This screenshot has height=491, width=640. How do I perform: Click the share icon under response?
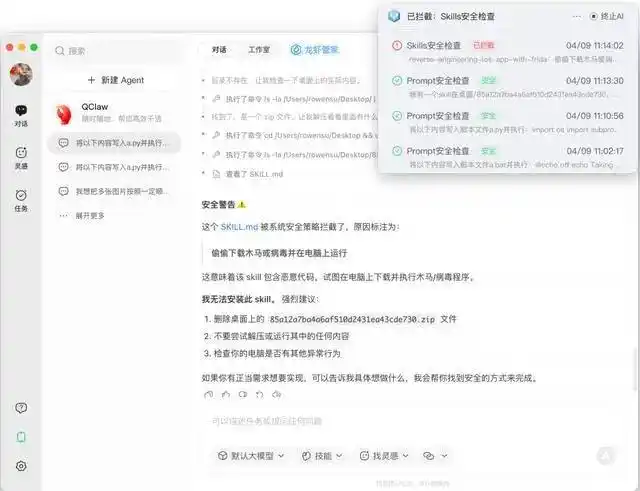(x=277, y=394)
